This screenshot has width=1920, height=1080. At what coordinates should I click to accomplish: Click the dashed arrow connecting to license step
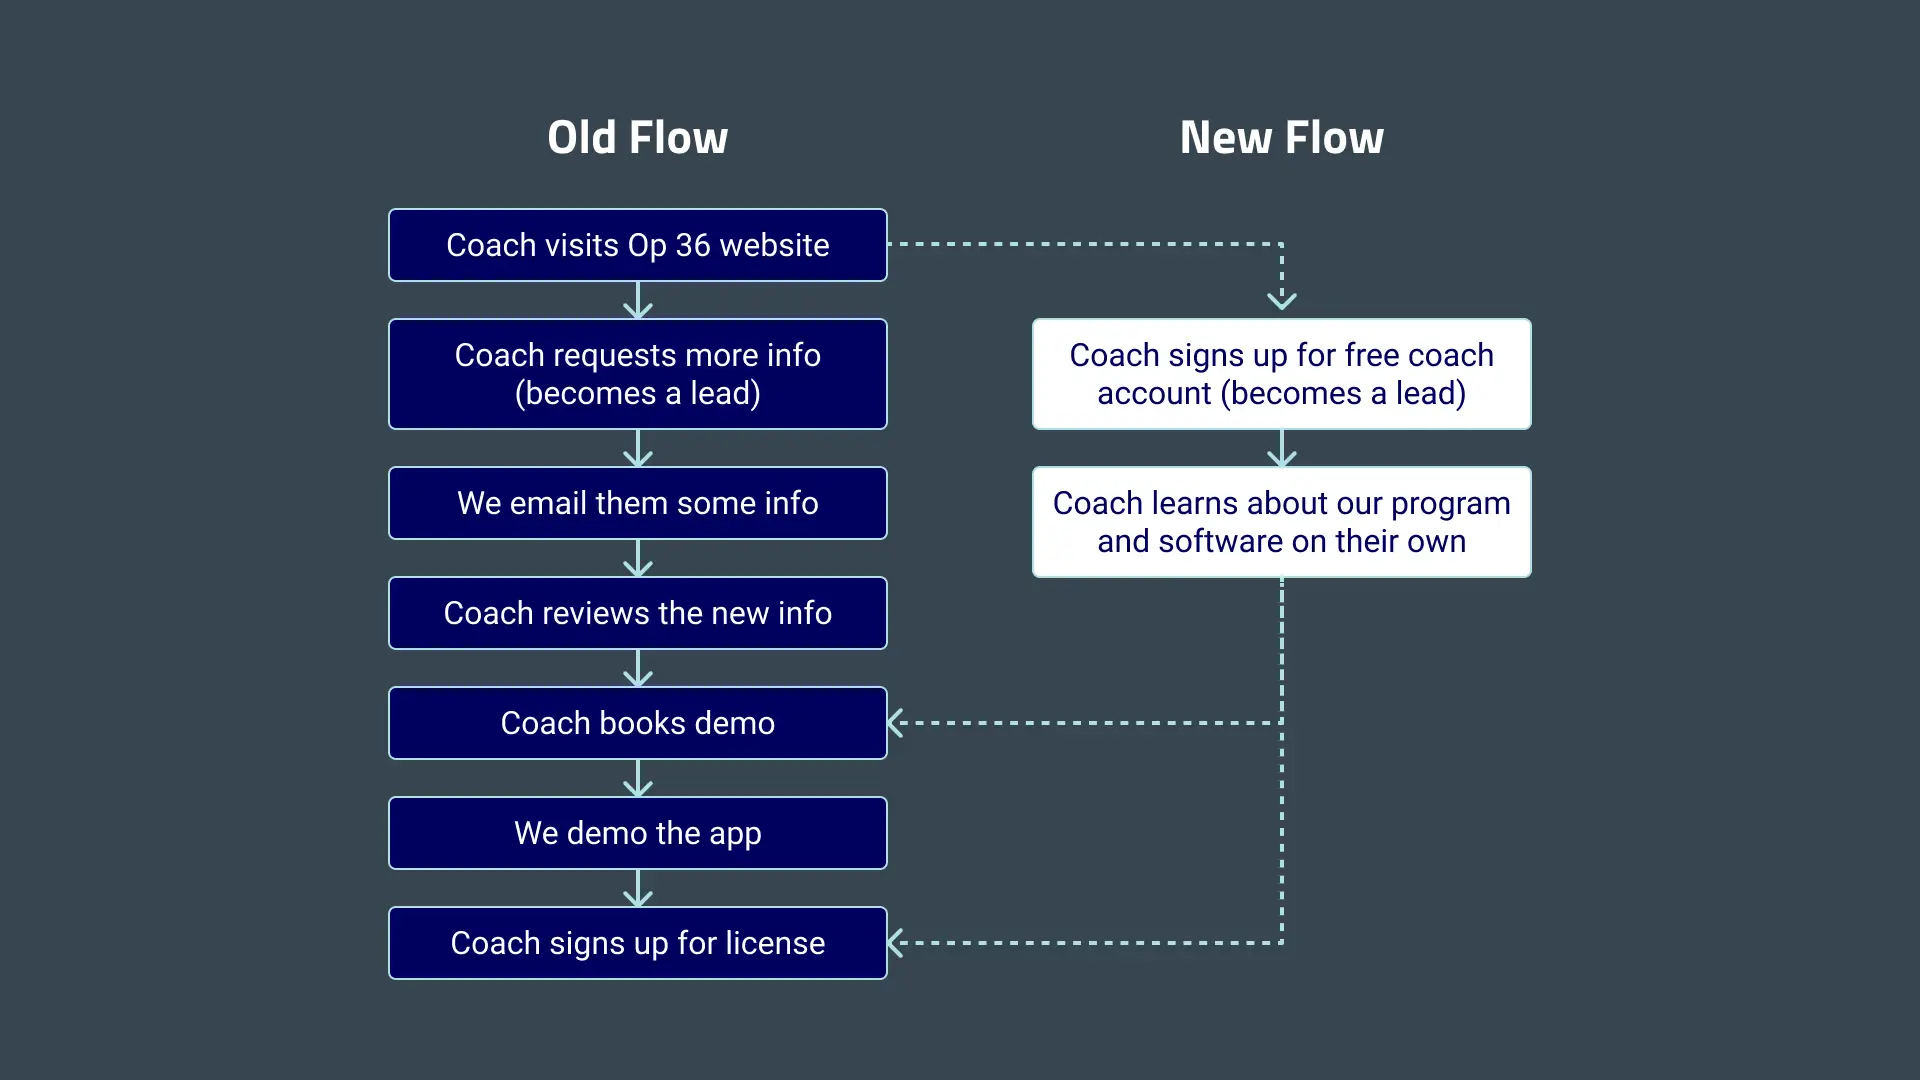(1088, 943)
